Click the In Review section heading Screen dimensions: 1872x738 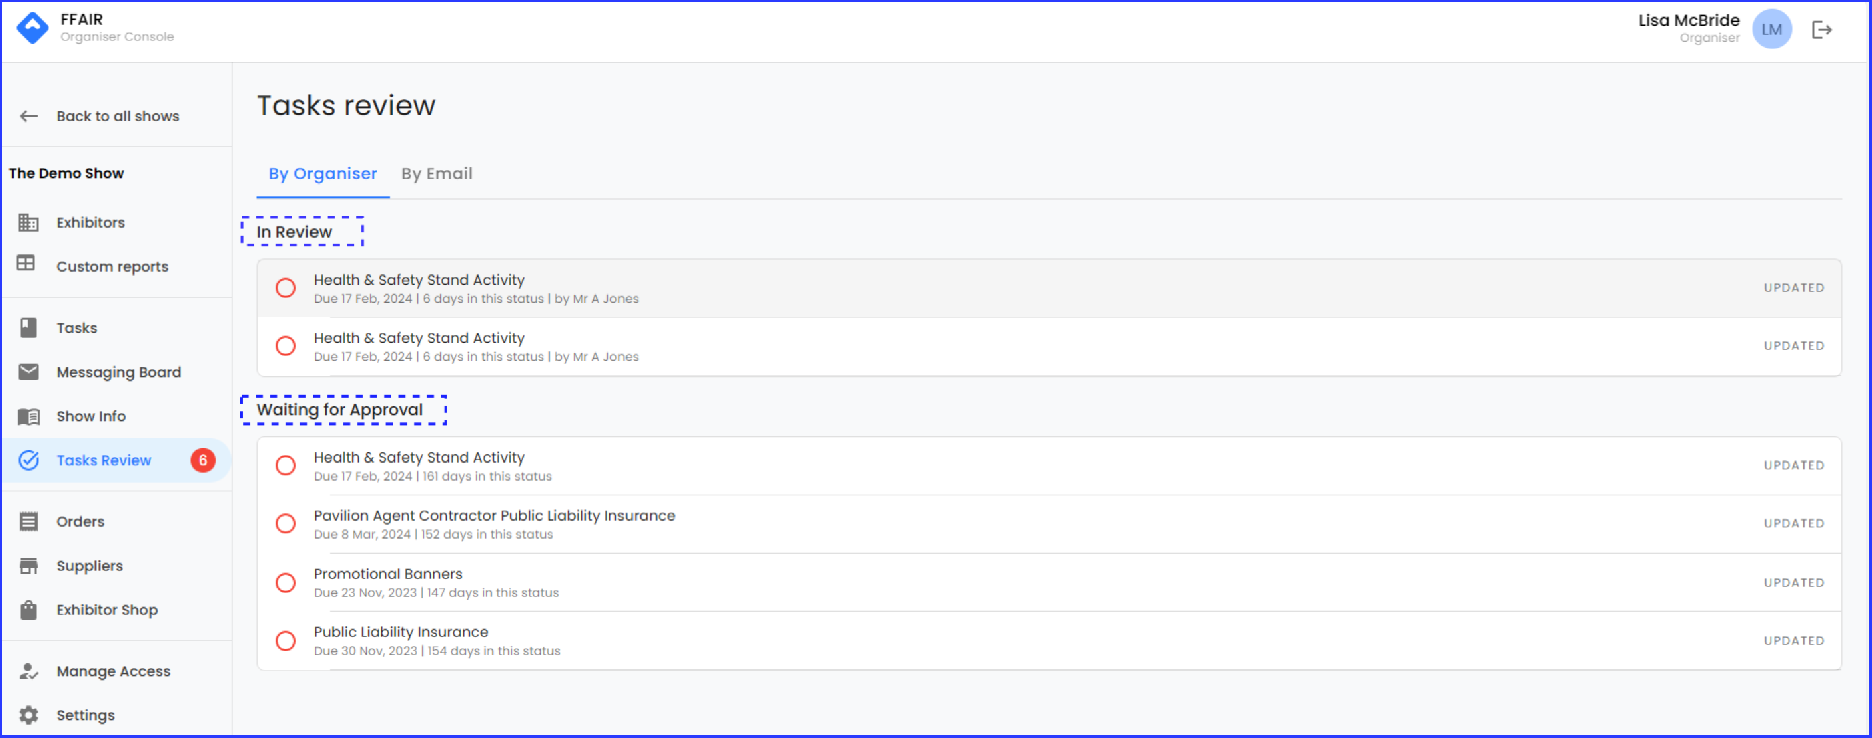pyautogui.click(x=294, y=232)
